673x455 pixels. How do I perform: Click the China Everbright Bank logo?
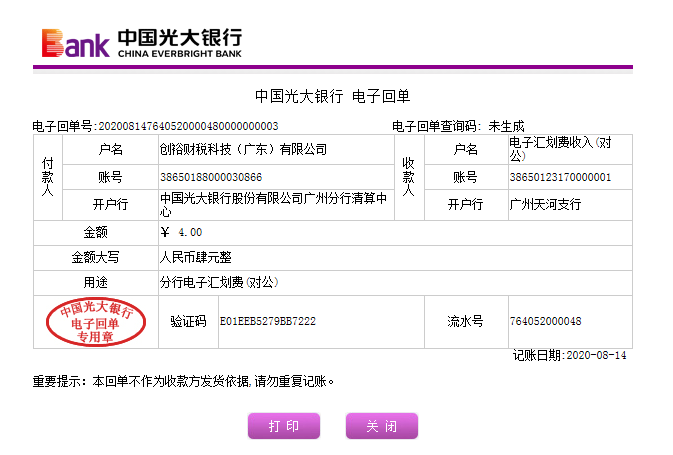coord(141,41)
